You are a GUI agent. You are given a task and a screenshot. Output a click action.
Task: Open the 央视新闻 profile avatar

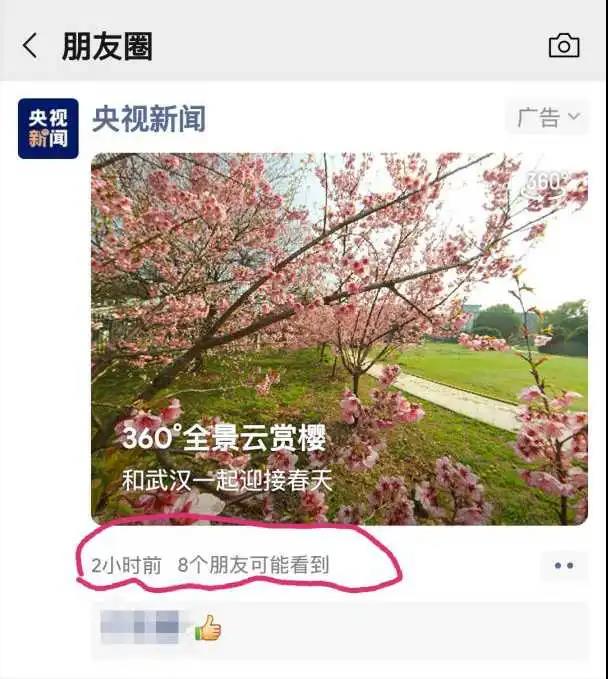[x=48, y=129]
